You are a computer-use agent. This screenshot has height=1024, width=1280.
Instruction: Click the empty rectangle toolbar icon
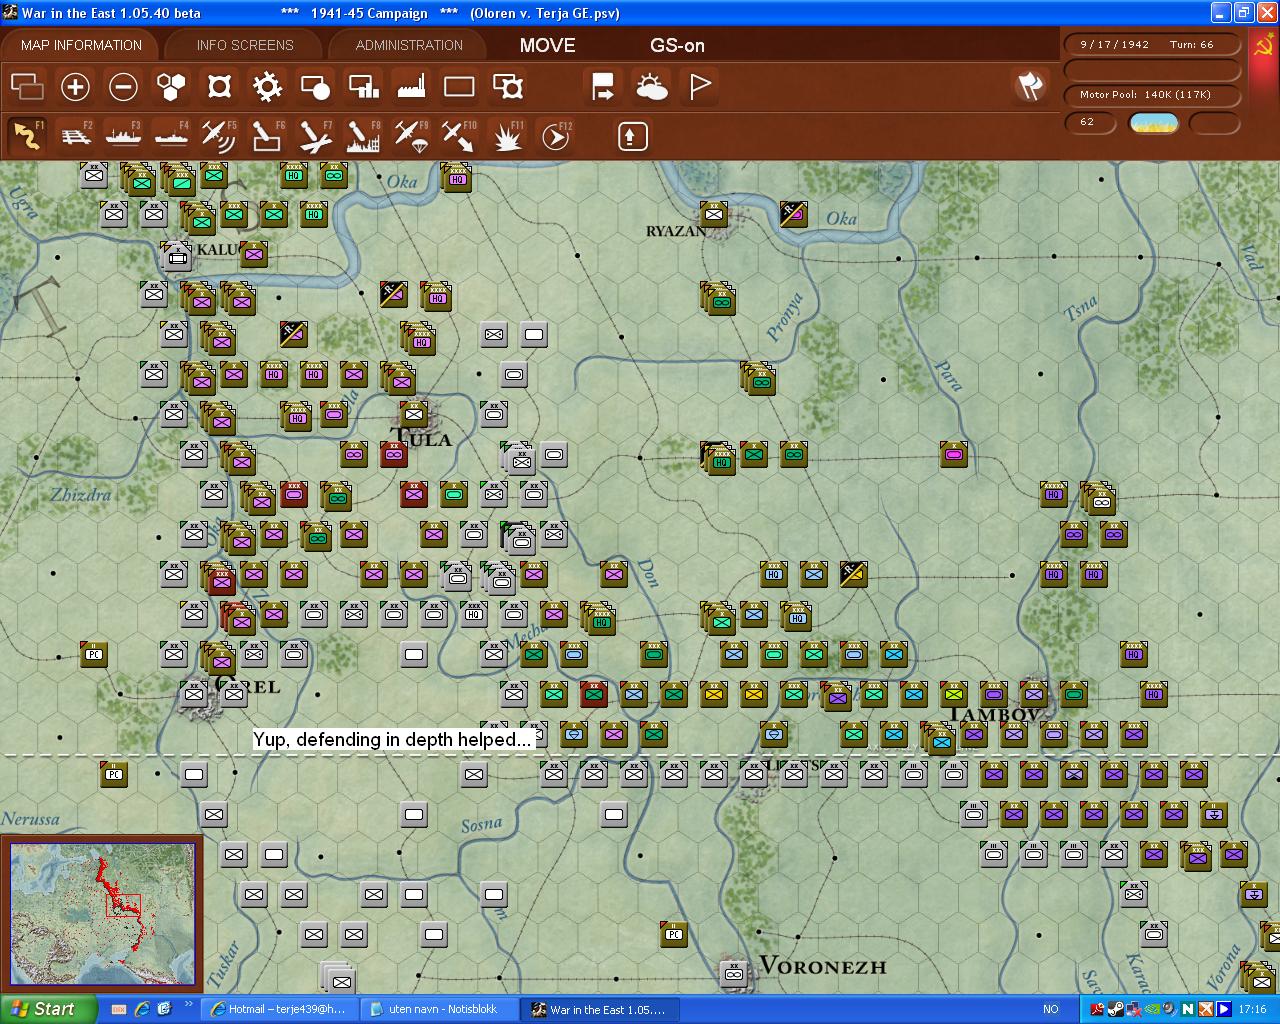pos(459,87)
